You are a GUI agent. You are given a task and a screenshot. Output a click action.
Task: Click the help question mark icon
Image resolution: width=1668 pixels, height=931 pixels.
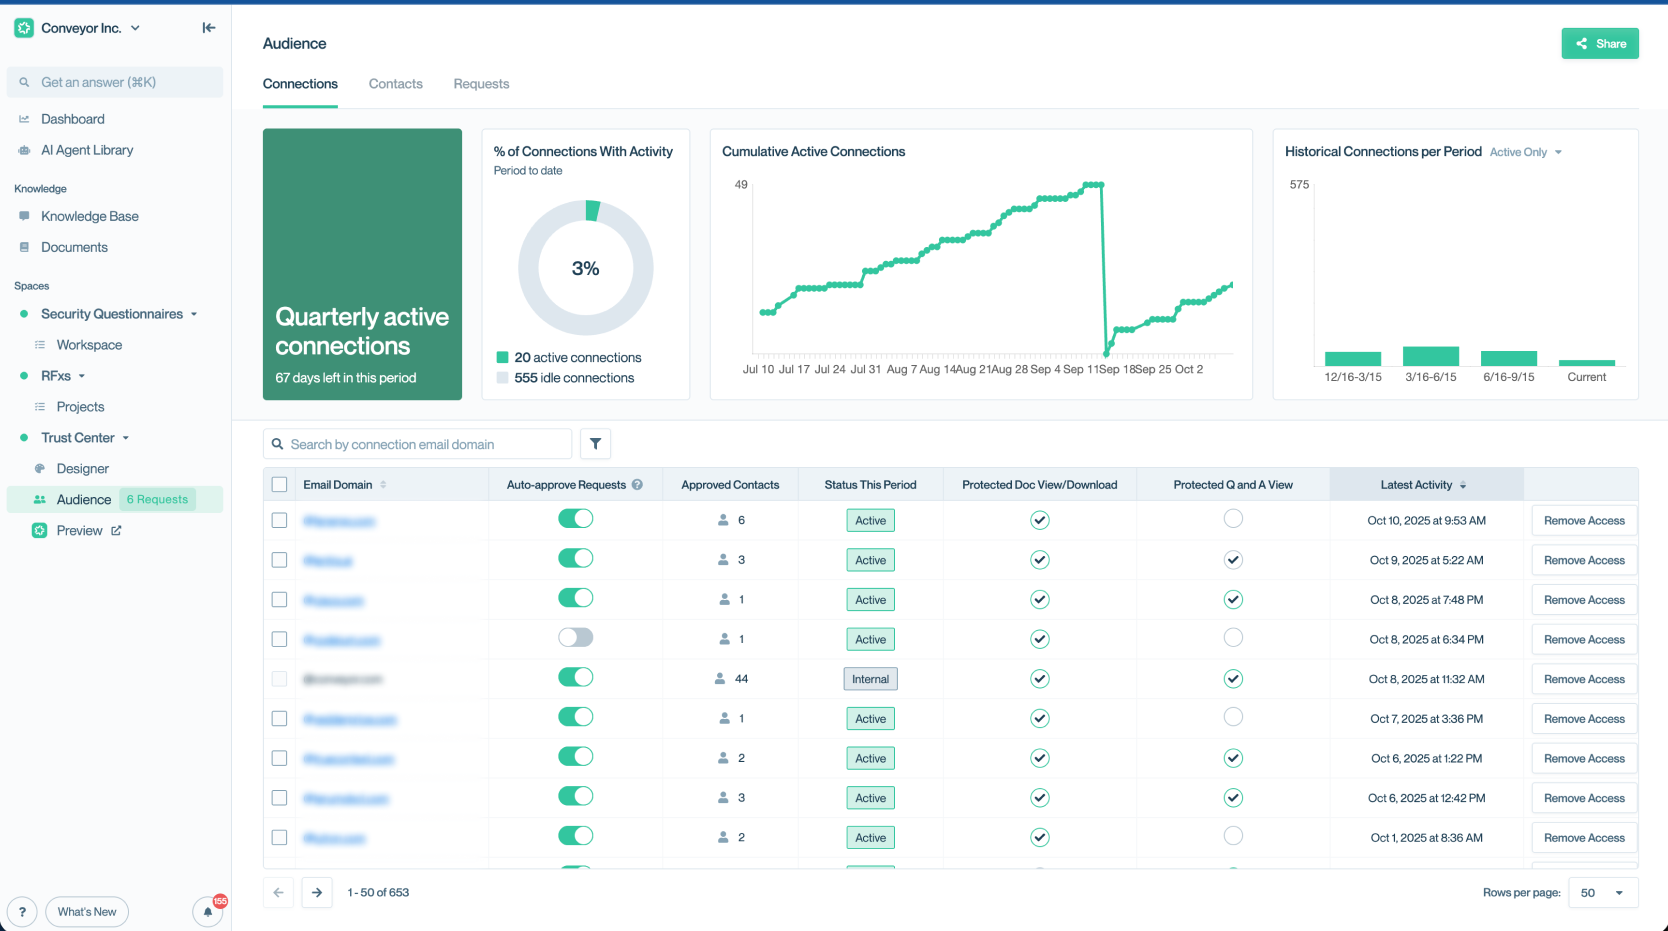coord(22,912)
